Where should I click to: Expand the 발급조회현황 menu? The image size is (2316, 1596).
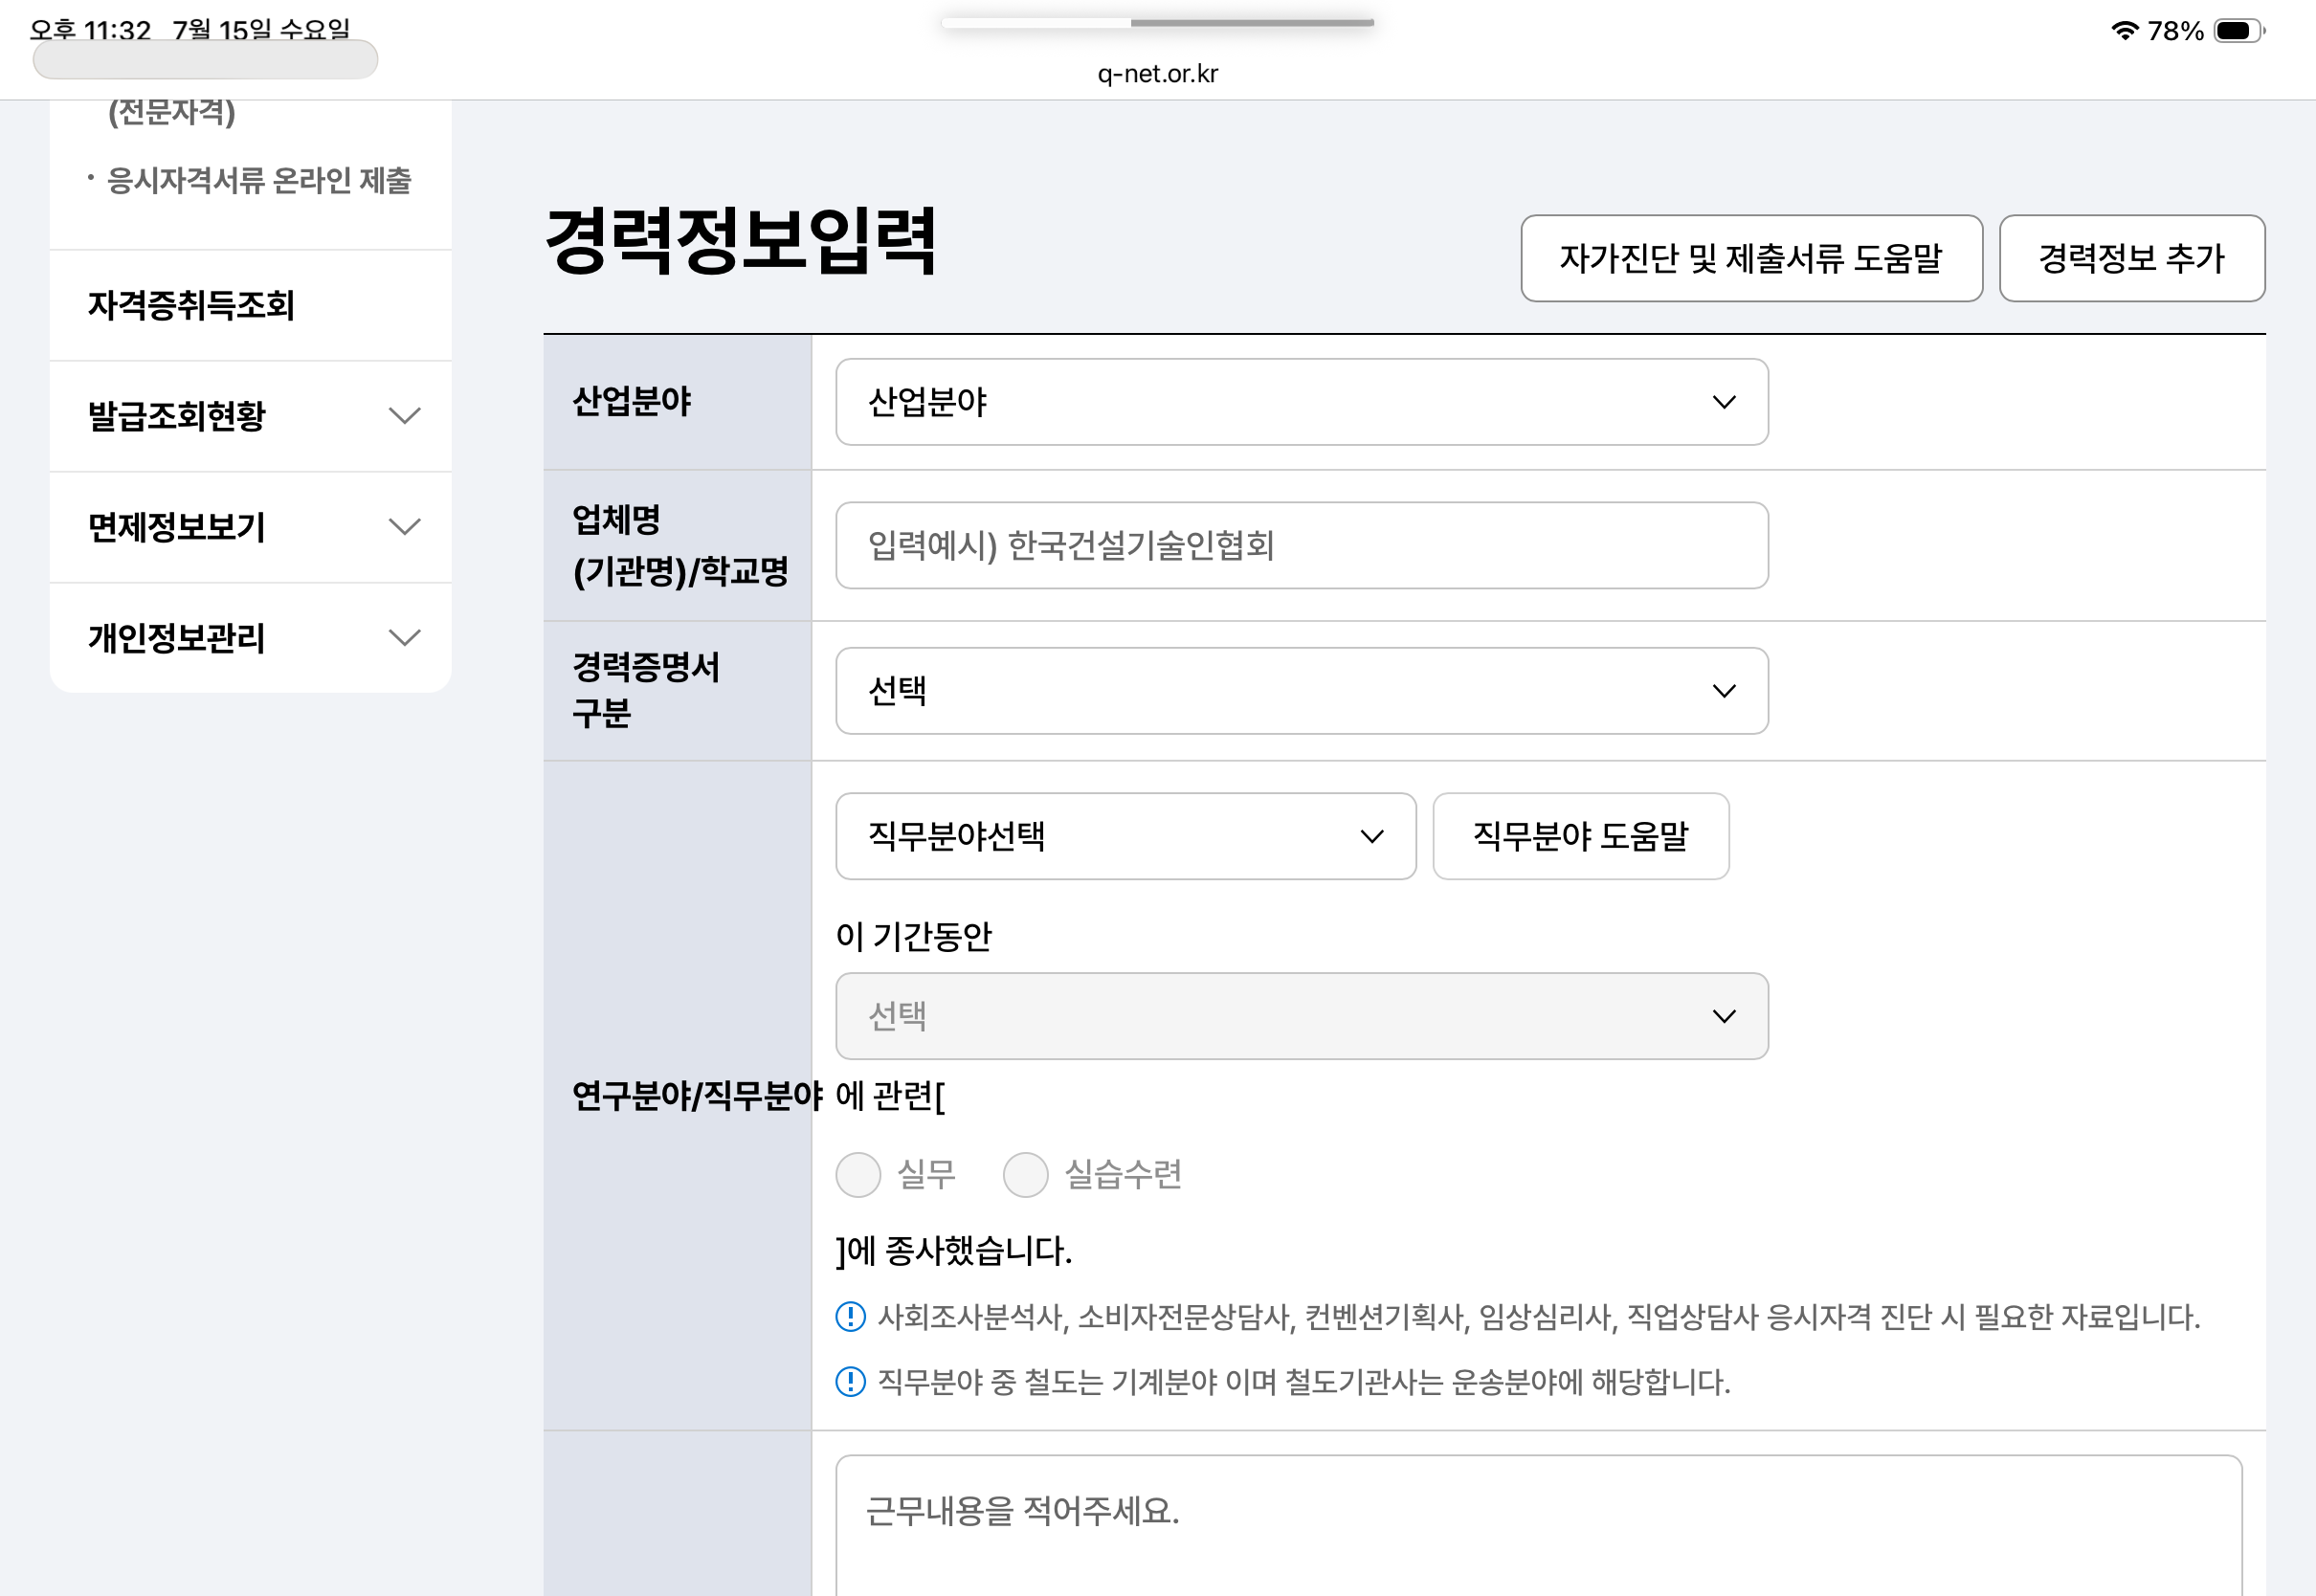click(250, 416)
